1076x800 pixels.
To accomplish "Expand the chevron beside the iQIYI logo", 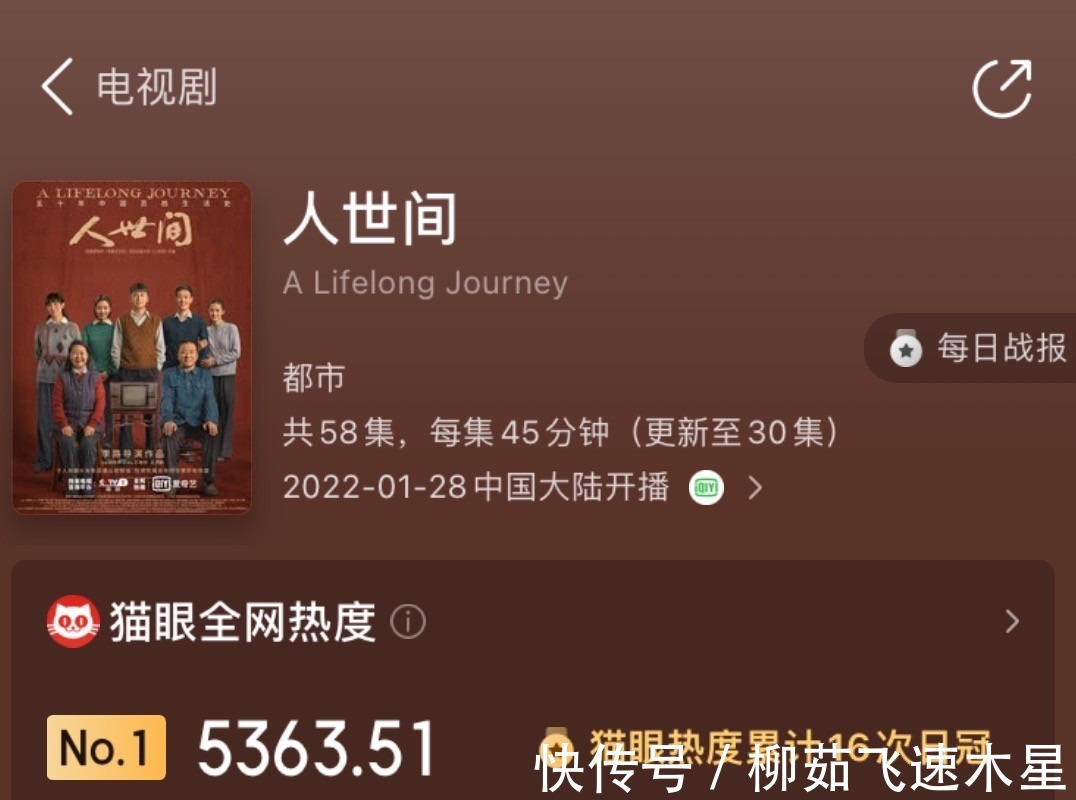I will (756, 488).
